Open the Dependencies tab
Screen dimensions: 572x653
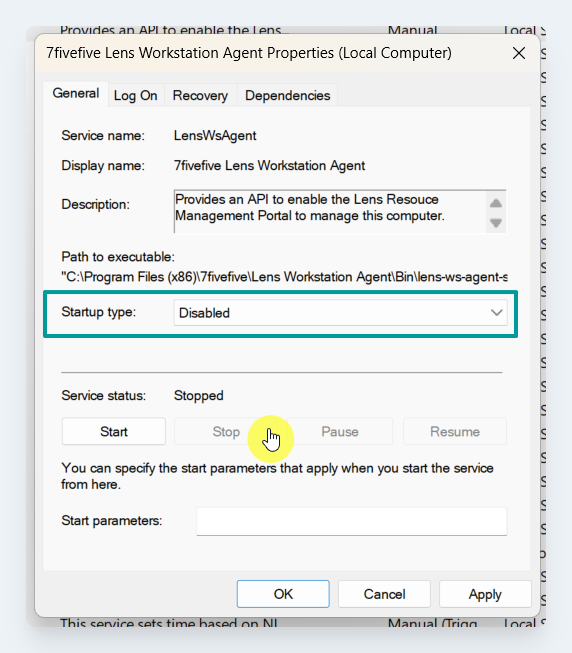(x=287, y=95)
